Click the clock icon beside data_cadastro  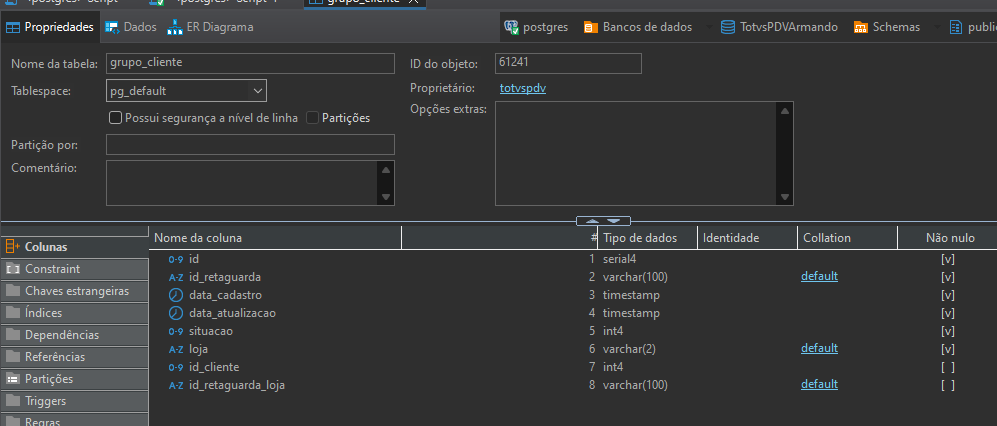[176, 295]
